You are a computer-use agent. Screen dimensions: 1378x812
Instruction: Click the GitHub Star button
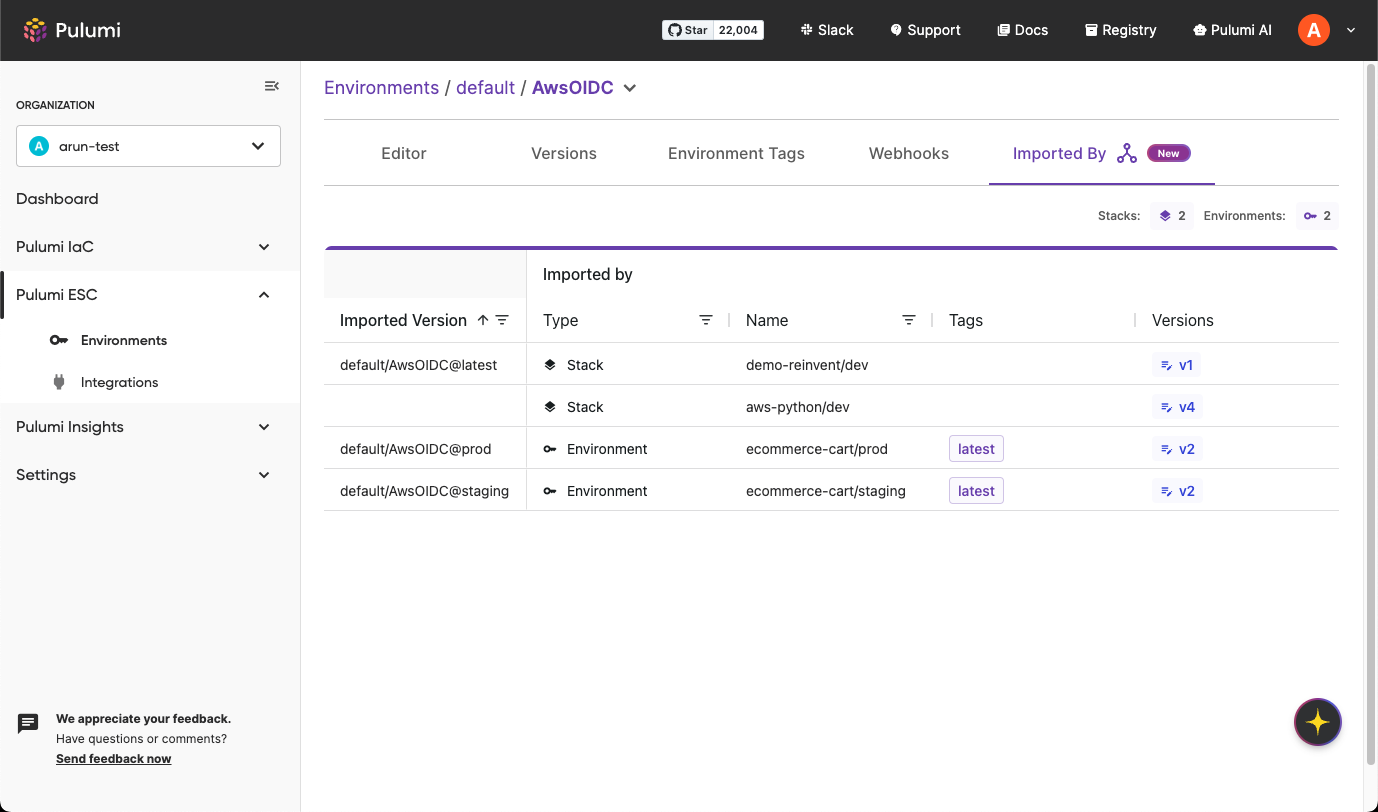pos(712,30)
